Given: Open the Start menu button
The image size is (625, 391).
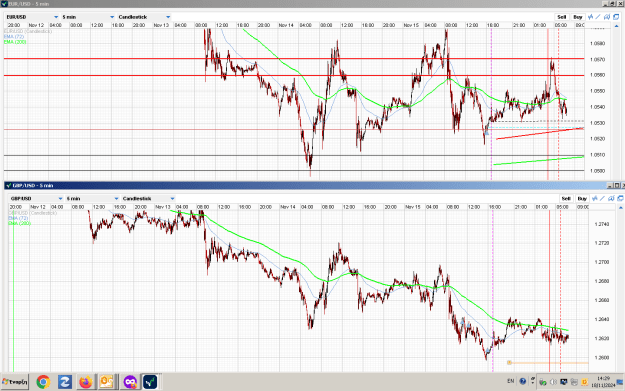Looking at the screenshot, I should tap(15, 382).
